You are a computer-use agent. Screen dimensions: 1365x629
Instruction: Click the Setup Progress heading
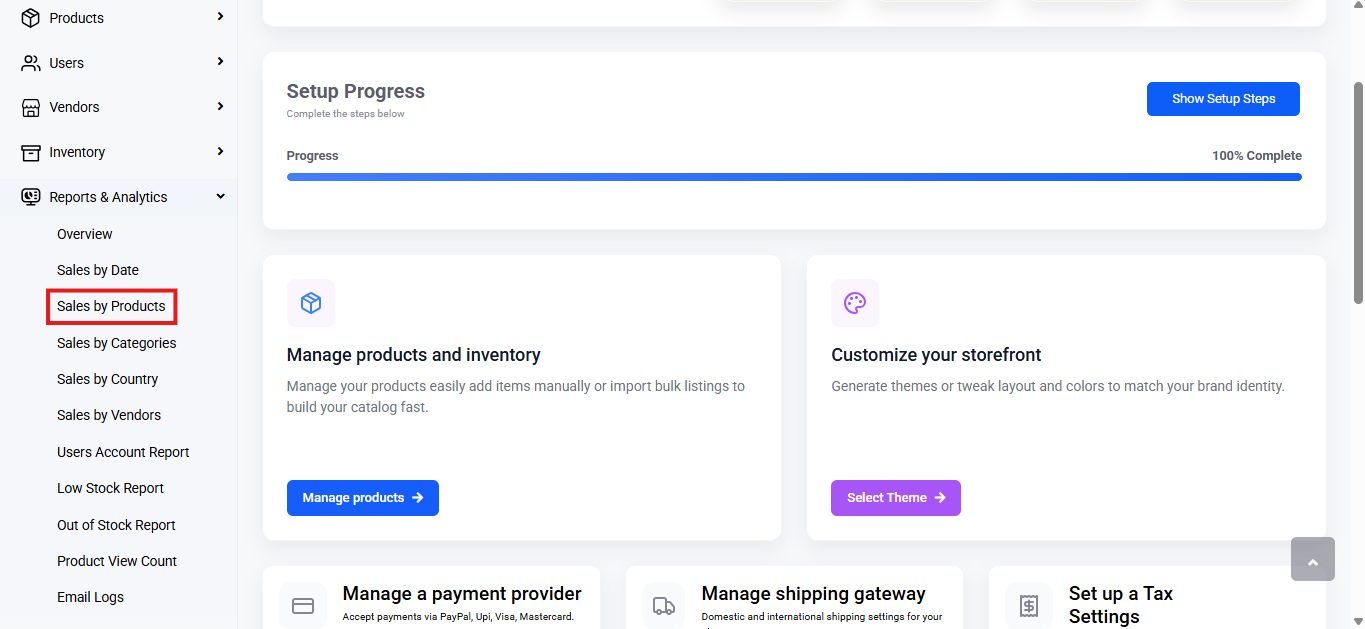(x=356, y=91)
